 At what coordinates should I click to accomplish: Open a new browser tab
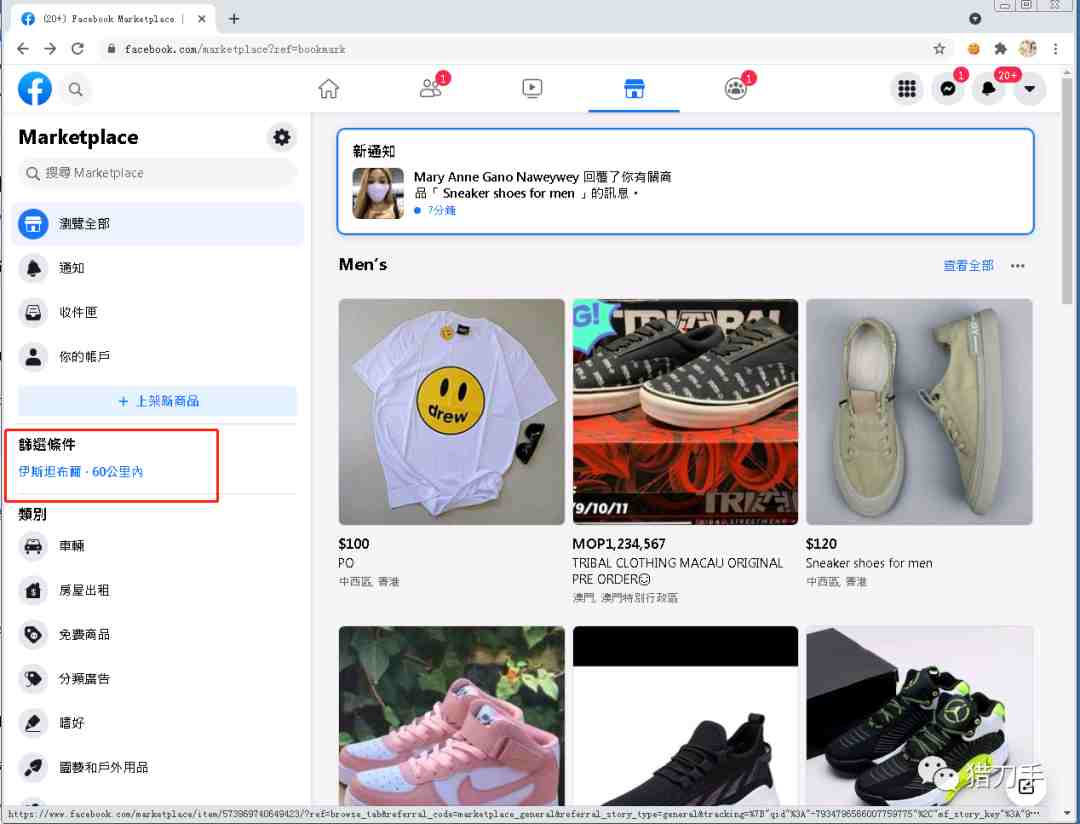click(234, 19)
